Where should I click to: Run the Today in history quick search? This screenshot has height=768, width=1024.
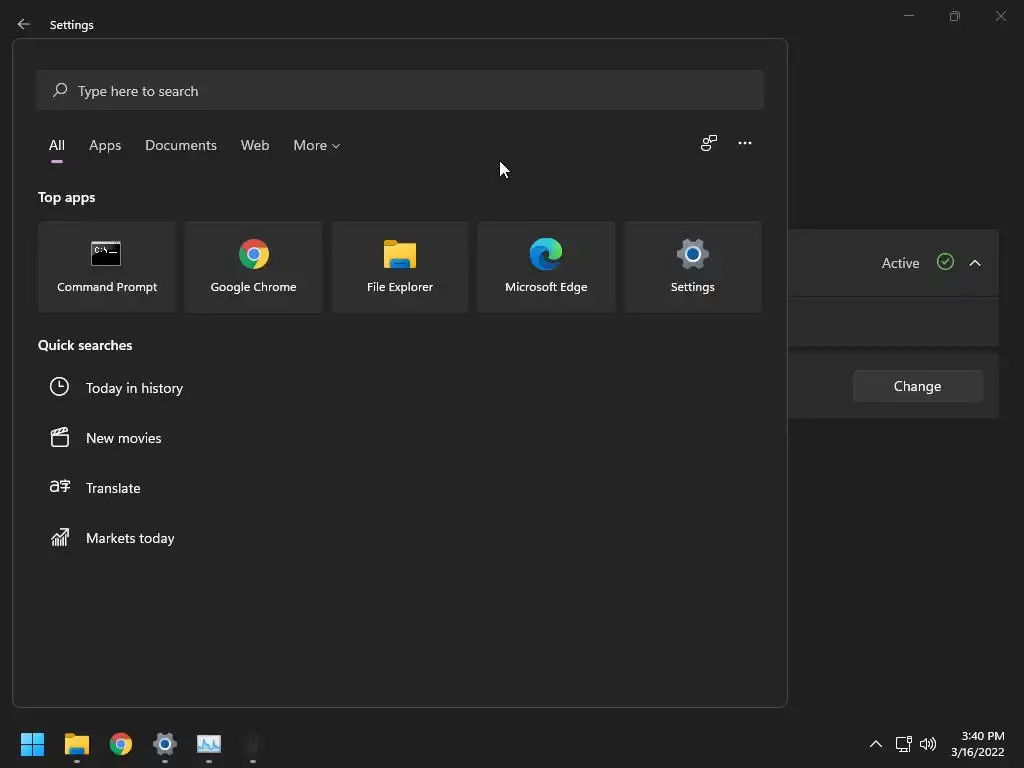[135, 388]
